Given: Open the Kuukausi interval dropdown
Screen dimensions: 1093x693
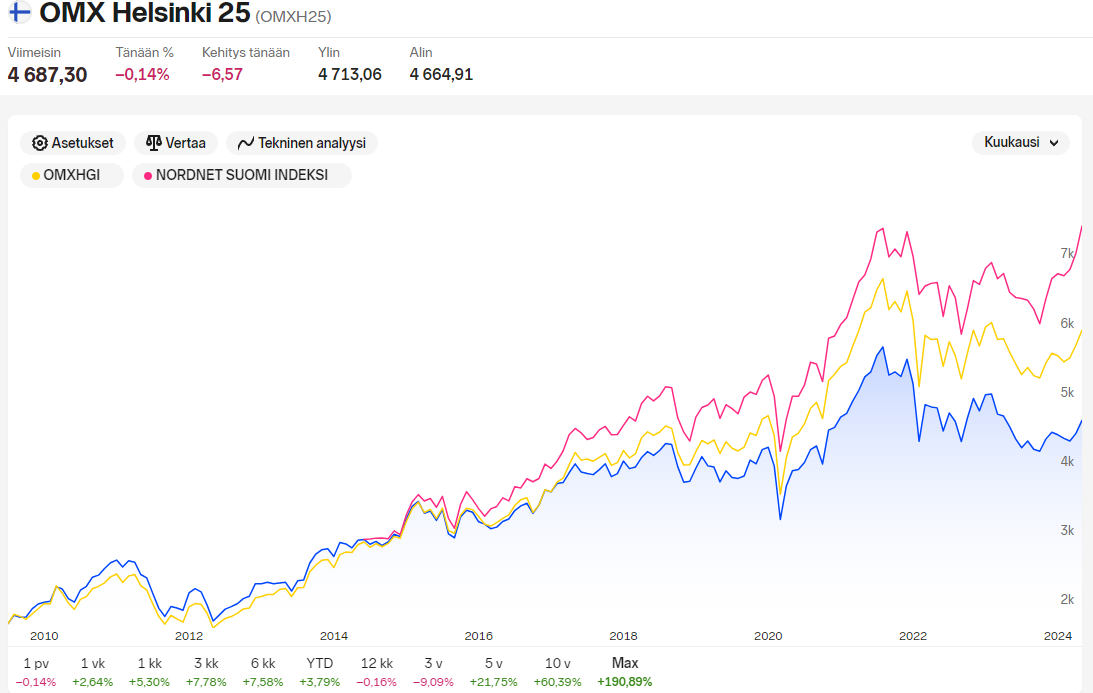Looking at the screenshot, I should click(1021, 142).
